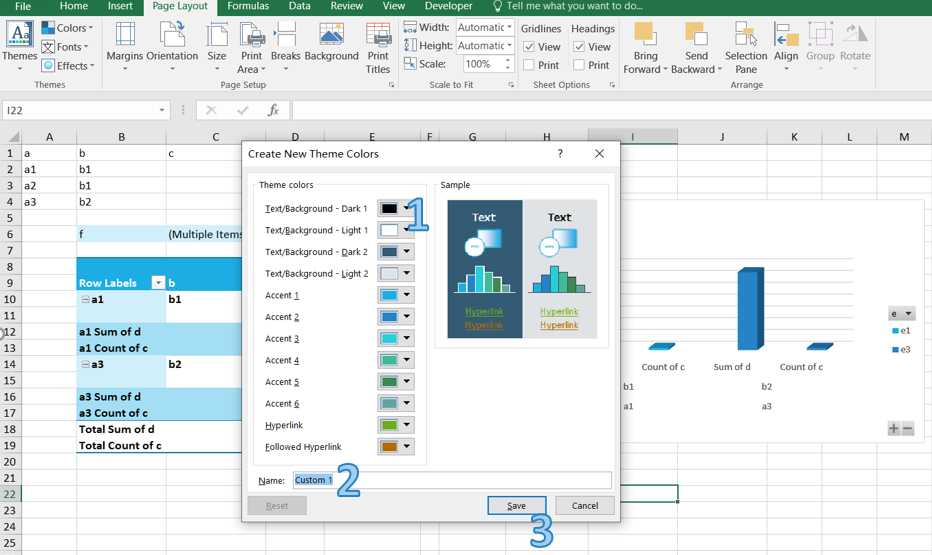Cancel the theme colors dialog
Screen dimensions: 932x555
point(585,506)
